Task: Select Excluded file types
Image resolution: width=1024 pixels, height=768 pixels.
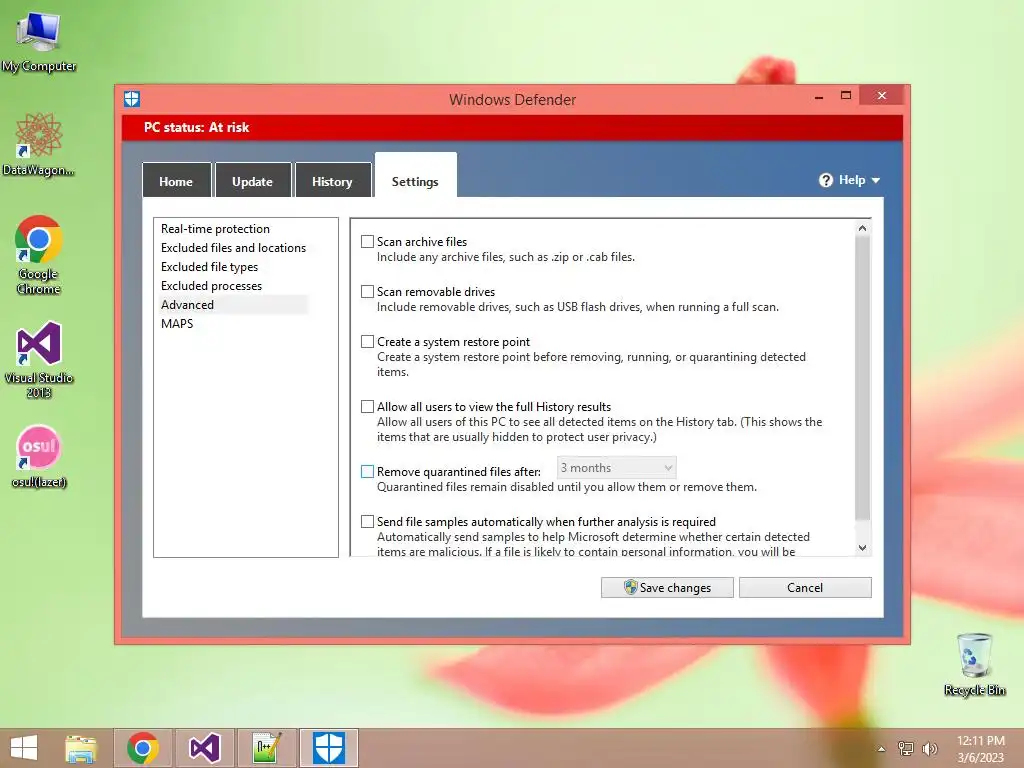Action: (210, 266)
